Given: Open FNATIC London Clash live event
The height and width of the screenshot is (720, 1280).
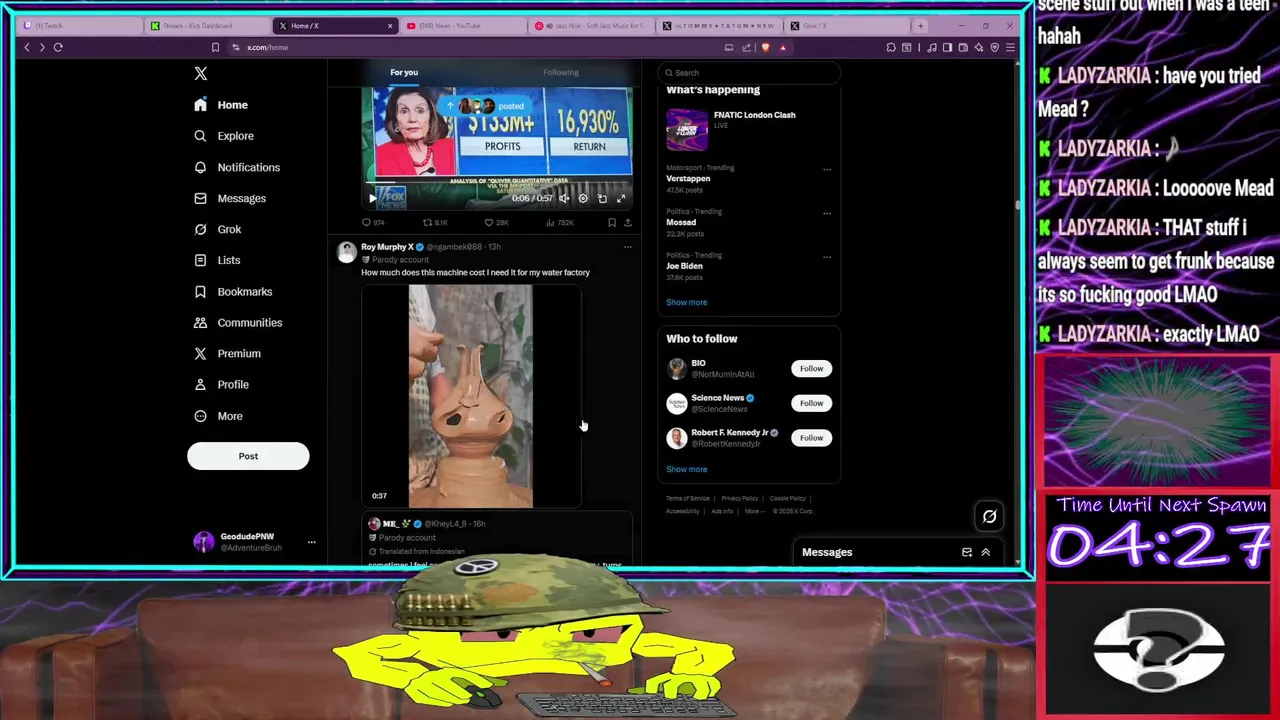Looking at the screenshot, I should tap(748, 129).
